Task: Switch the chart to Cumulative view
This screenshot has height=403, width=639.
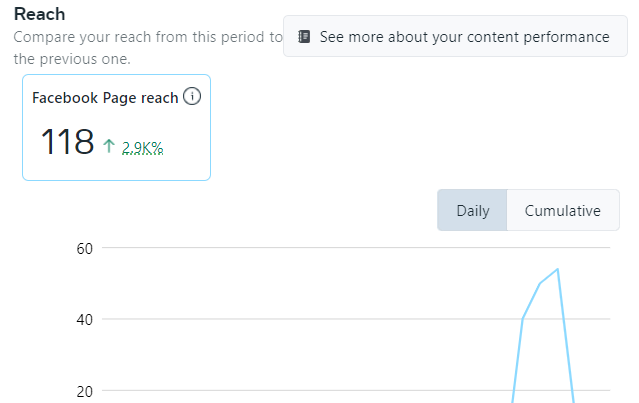Action: point(562,211)
